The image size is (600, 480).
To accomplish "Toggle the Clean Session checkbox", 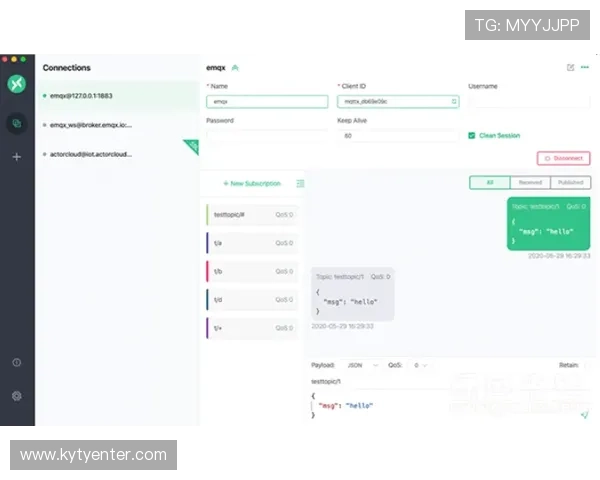I will click(x=472, y=135).
